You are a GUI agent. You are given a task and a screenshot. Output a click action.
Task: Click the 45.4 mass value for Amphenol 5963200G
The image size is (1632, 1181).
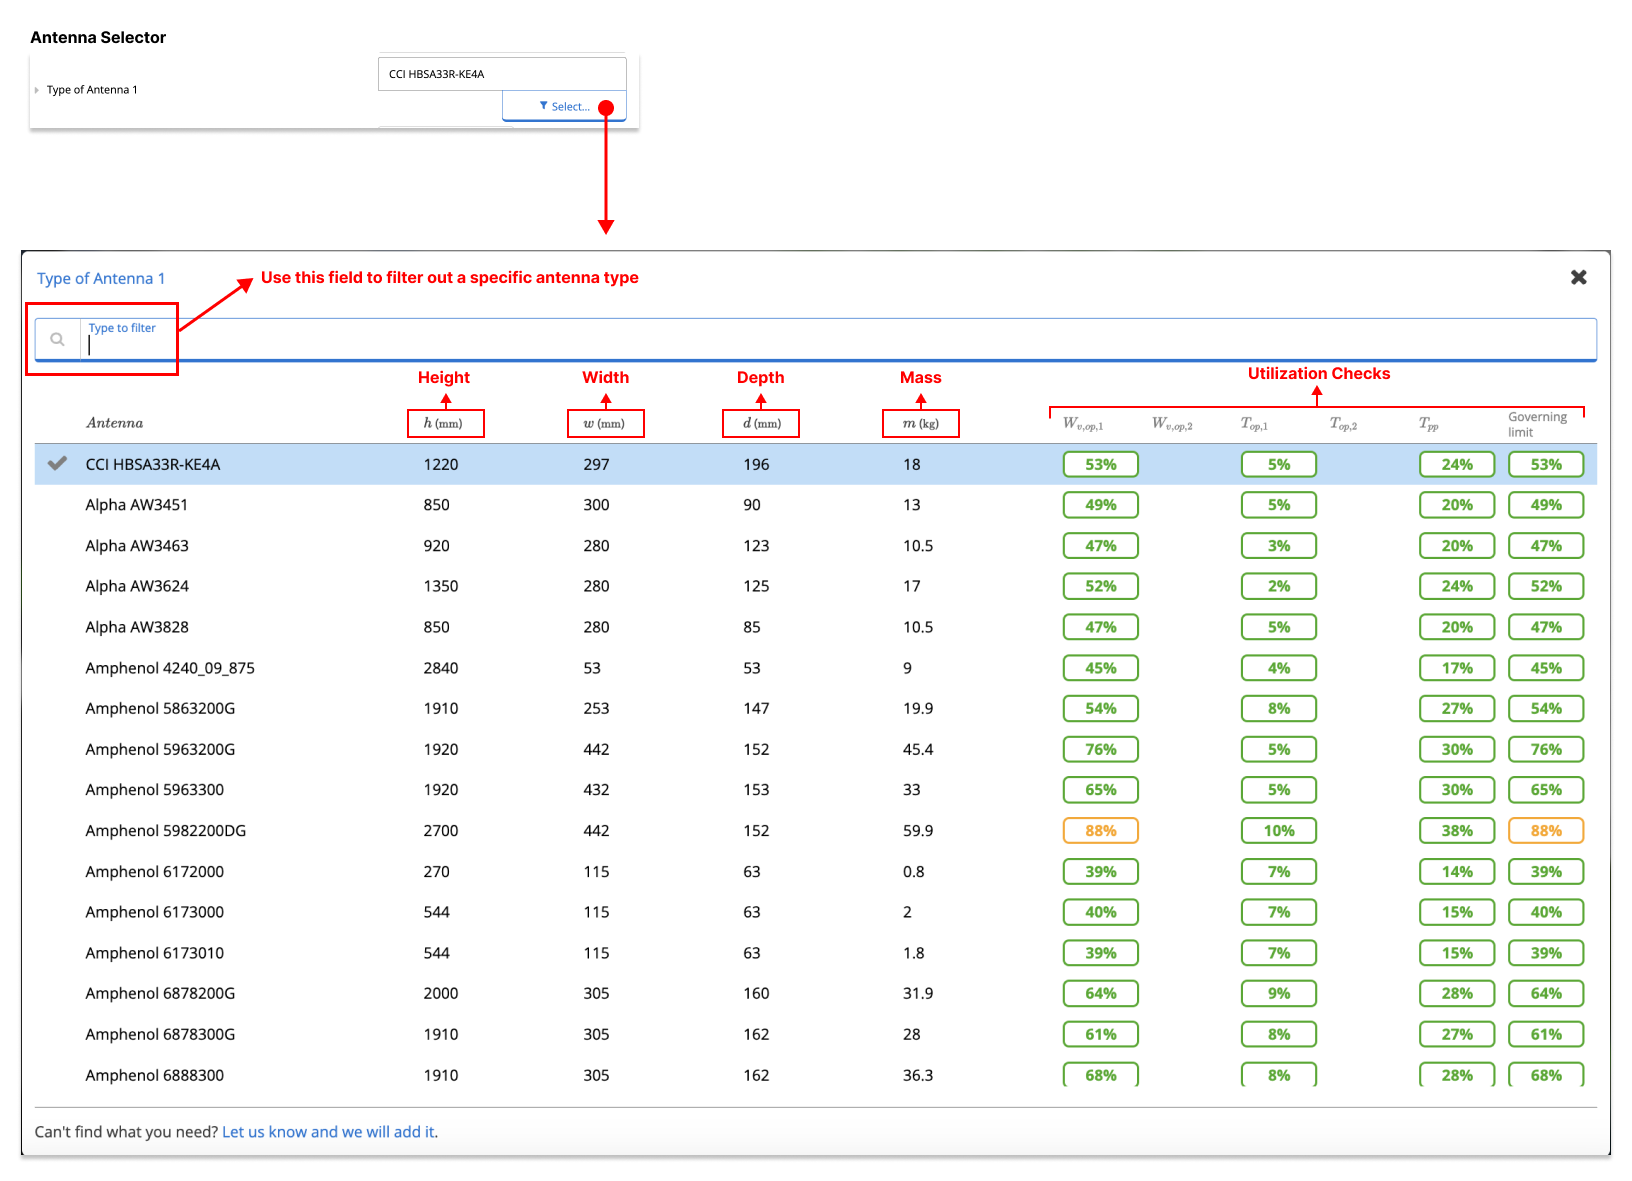[918, 749]
